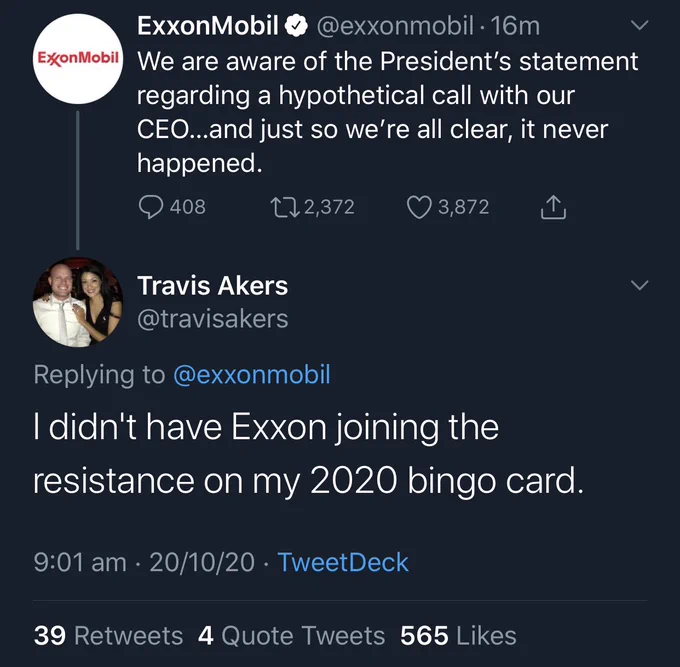680x667 pixels.
Task: Like the ExxonMobil tweet with the heart icon
Action: coord(419,207)
